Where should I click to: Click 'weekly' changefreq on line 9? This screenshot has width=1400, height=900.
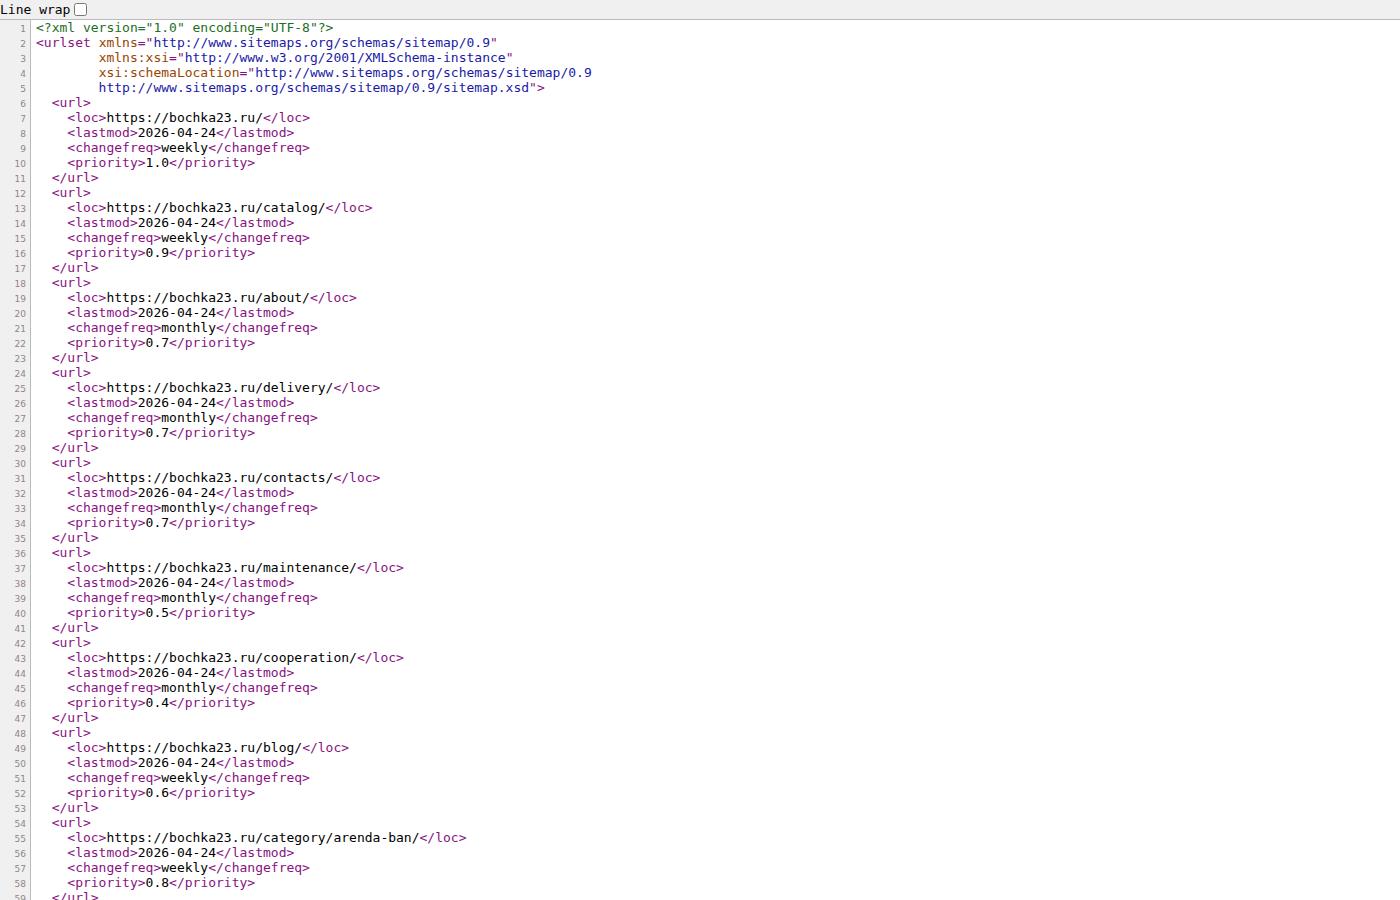185,148
